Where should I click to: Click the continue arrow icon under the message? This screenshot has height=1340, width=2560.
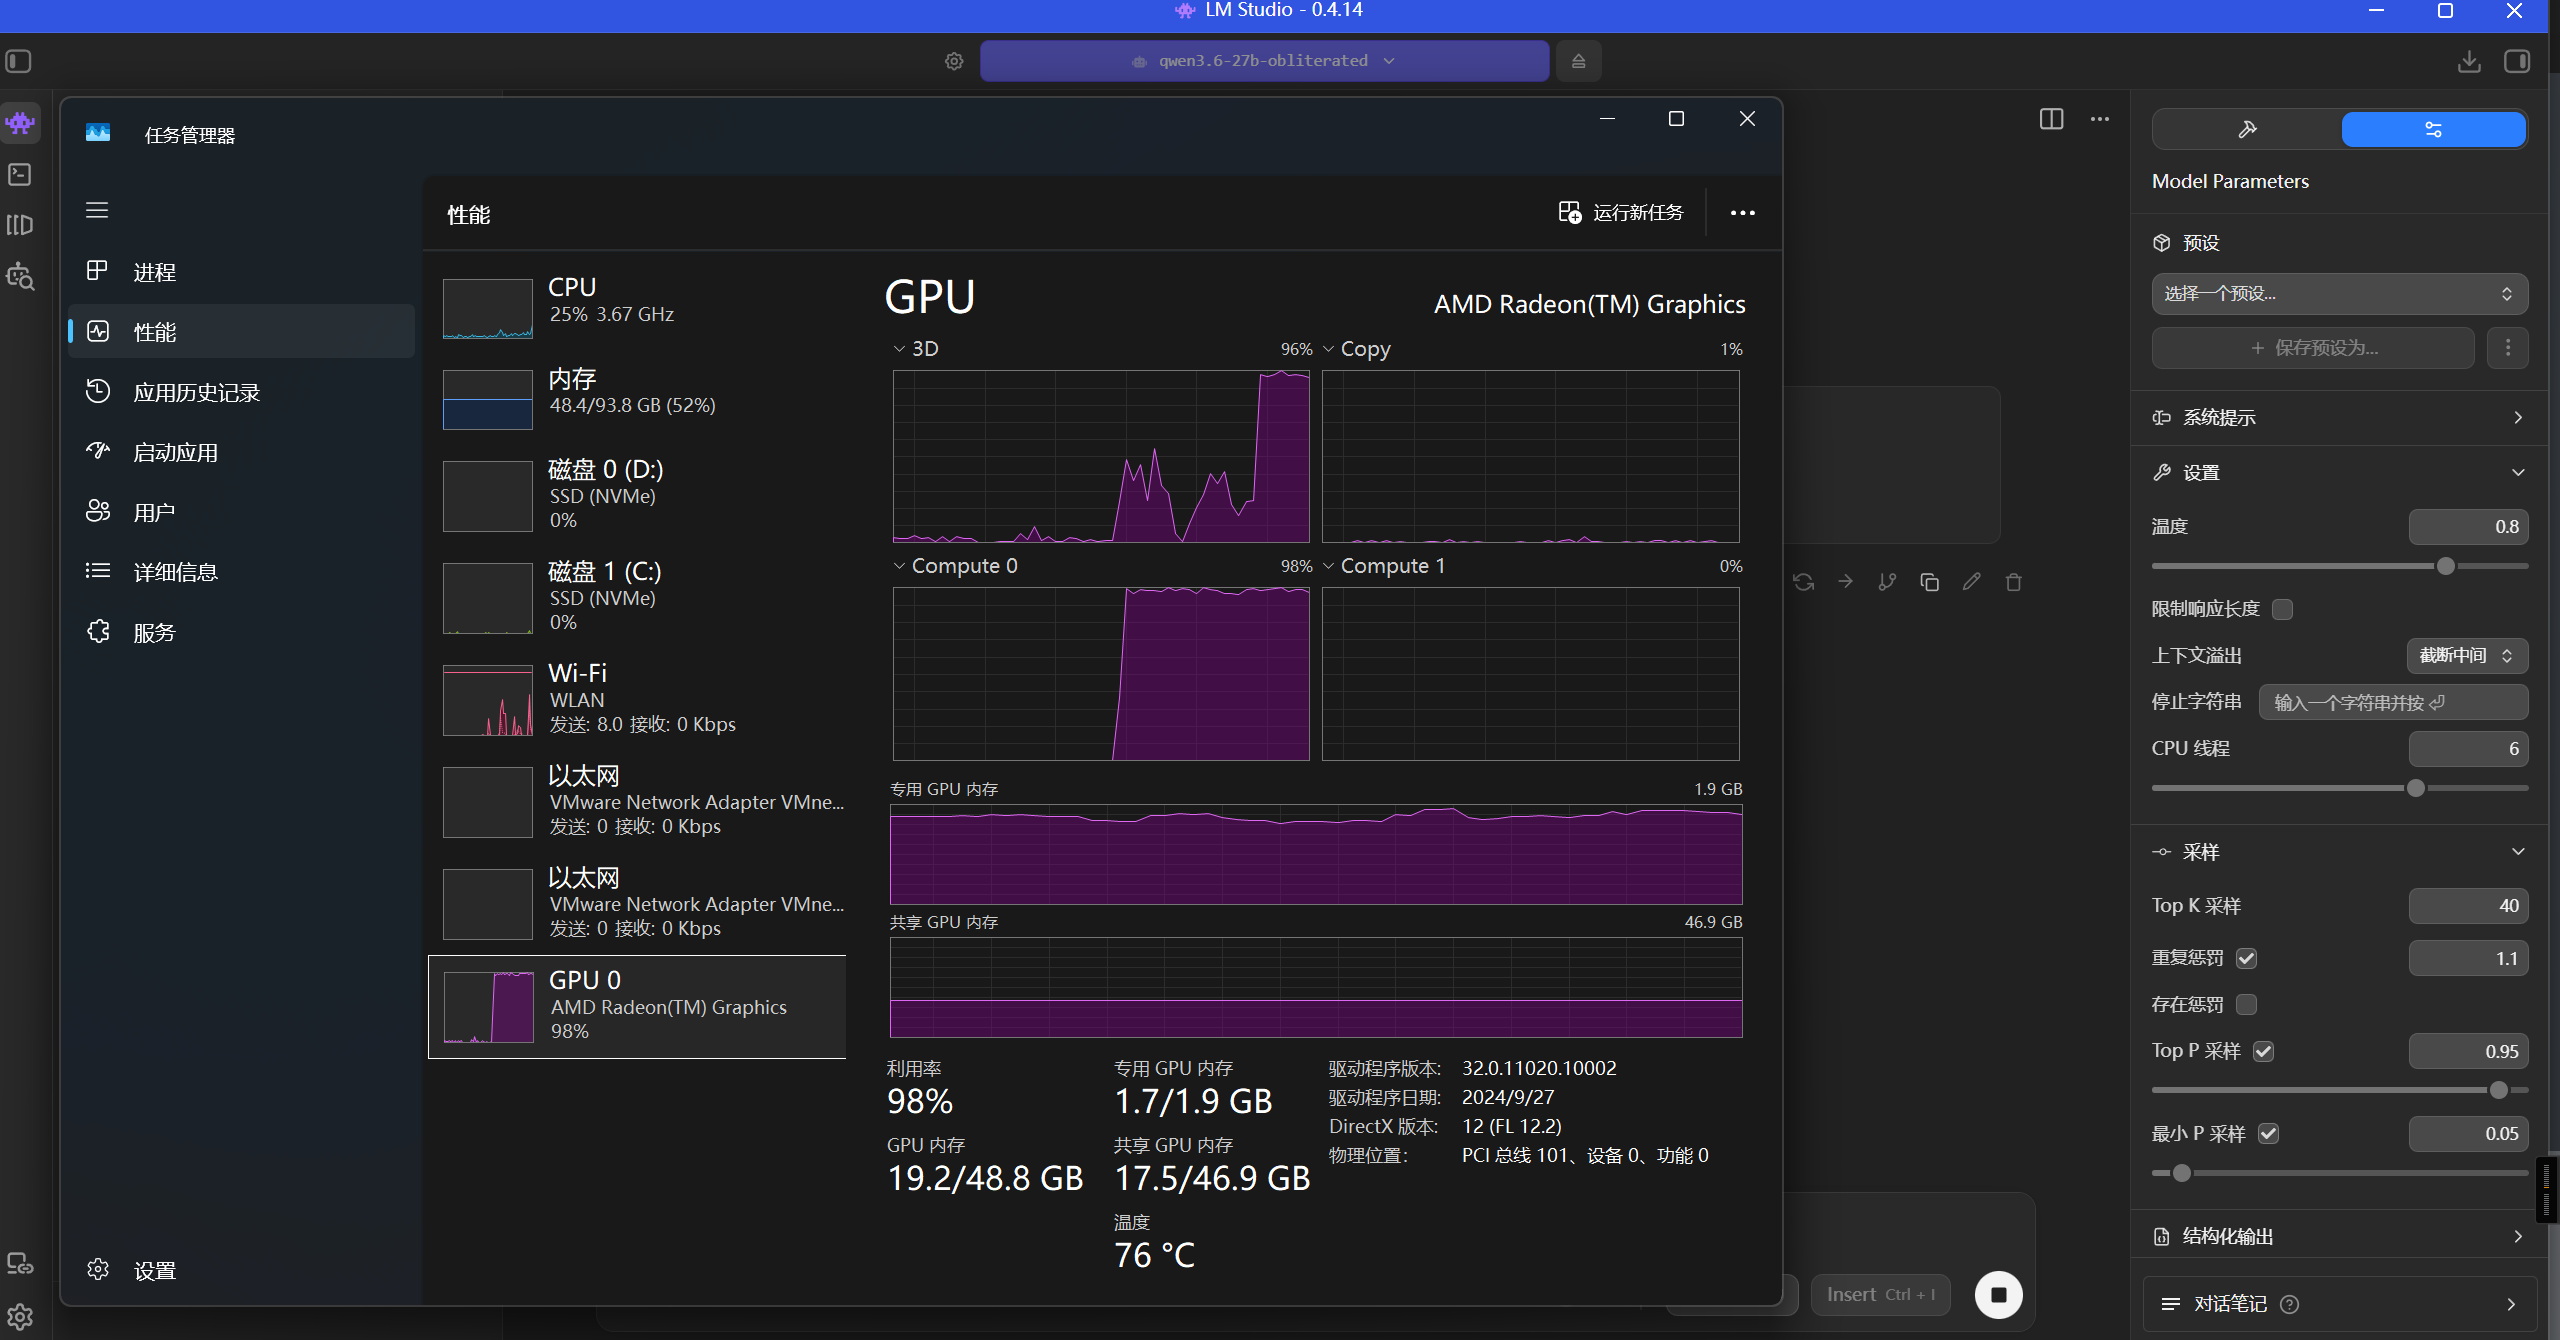[x=1846, y=582]
